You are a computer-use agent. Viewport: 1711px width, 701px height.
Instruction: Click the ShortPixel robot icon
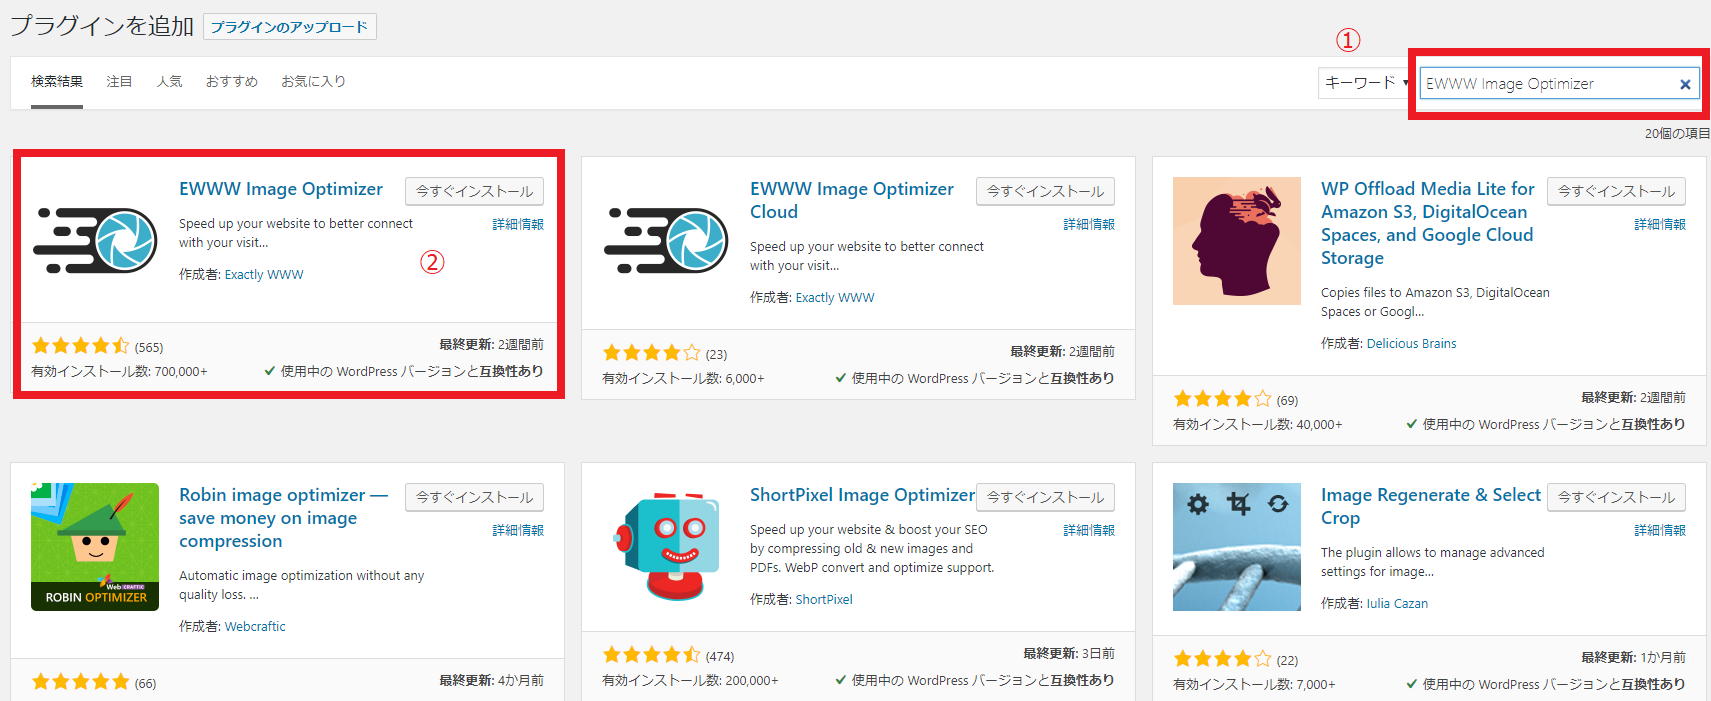[666, 546]
